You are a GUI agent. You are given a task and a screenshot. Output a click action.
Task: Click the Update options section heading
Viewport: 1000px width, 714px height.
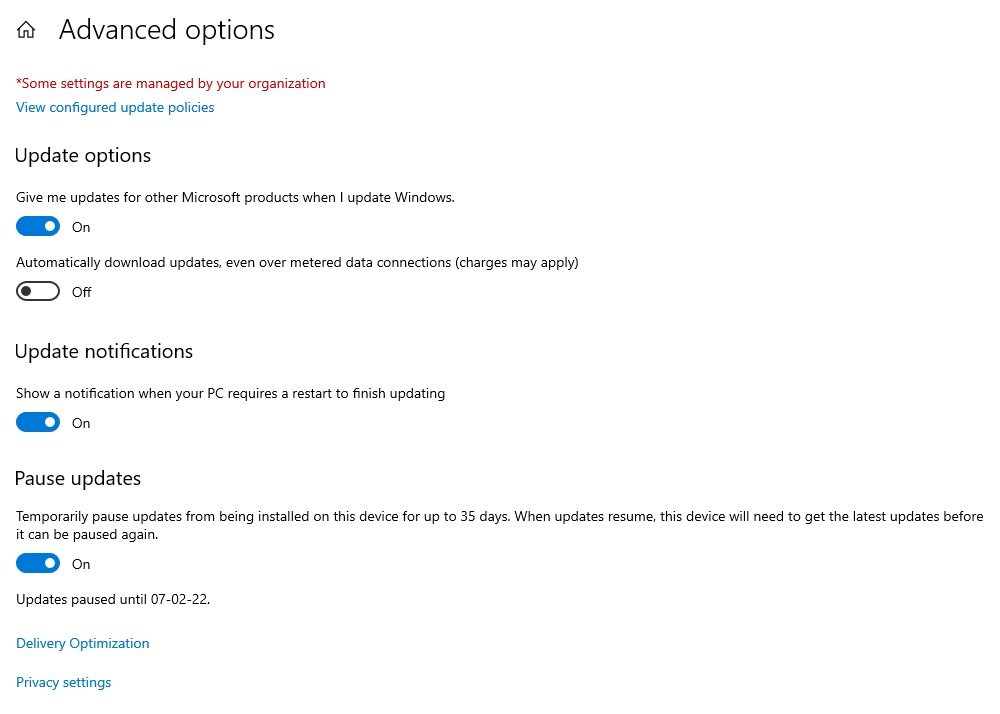pyautogui.click(x=83, y=155)
